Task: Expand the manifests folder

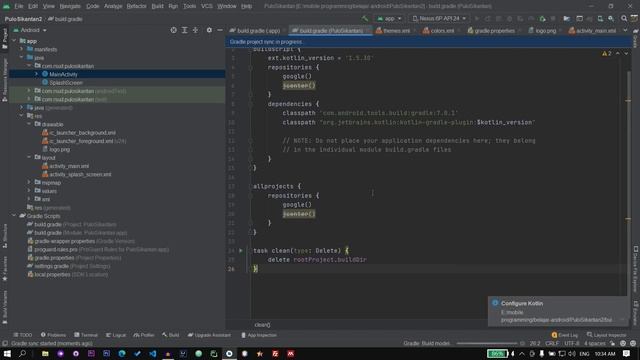Action: 22,49
